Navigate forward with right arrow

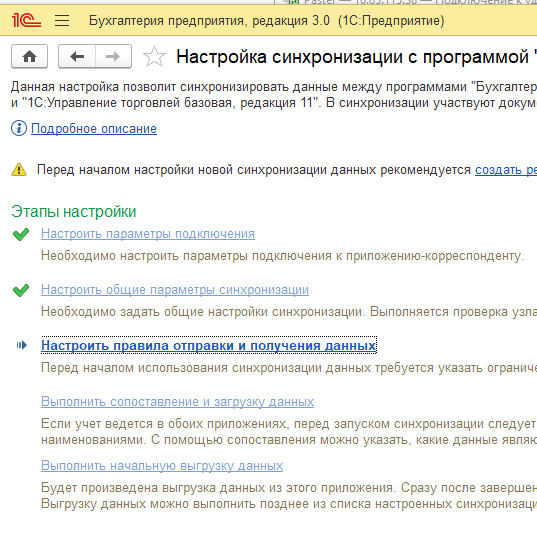click(113, 56)
